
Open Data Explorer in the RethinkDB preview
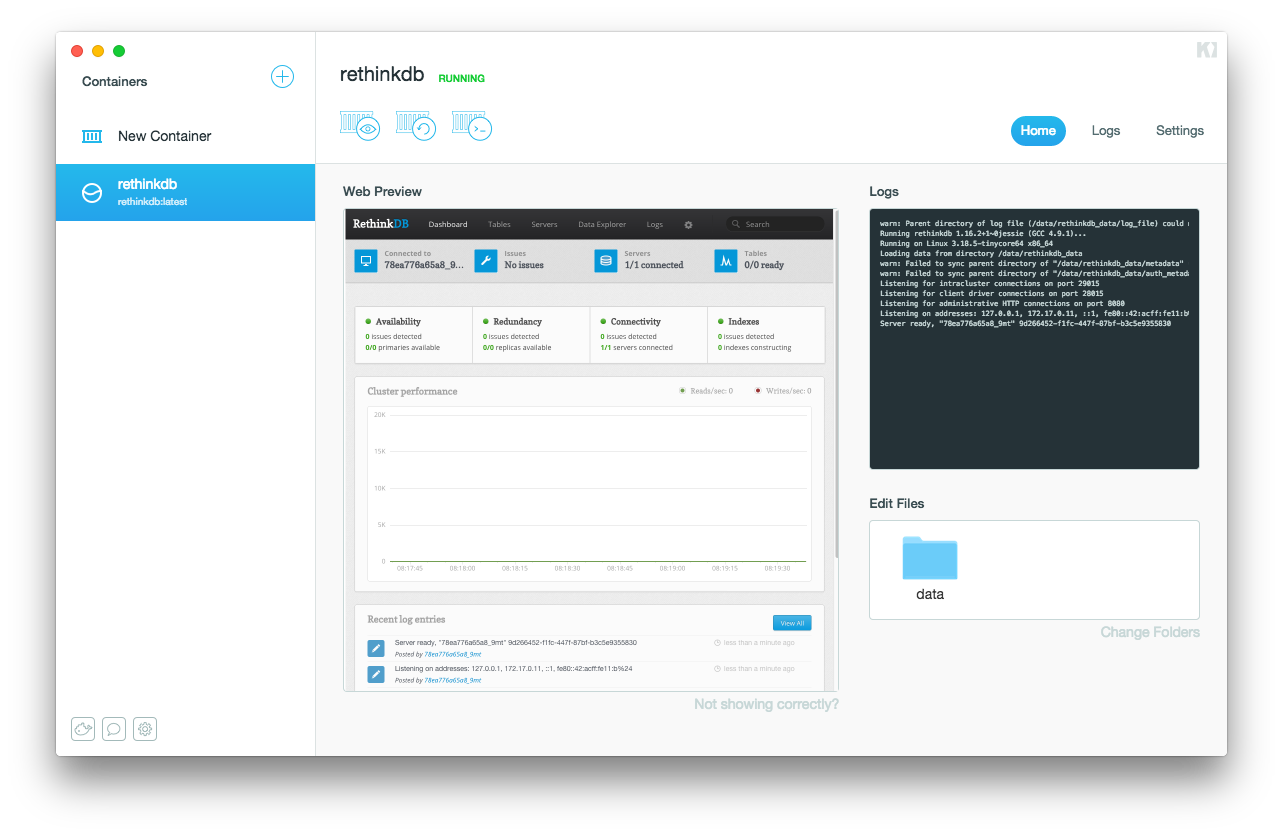click(601, 225)
